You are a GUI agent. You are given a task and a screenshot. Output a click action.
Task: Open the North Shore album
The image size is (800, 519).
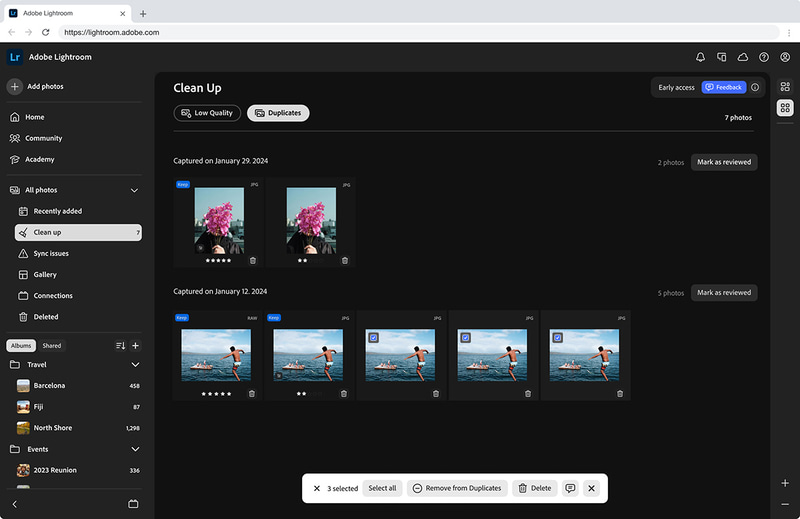[78, 428]
